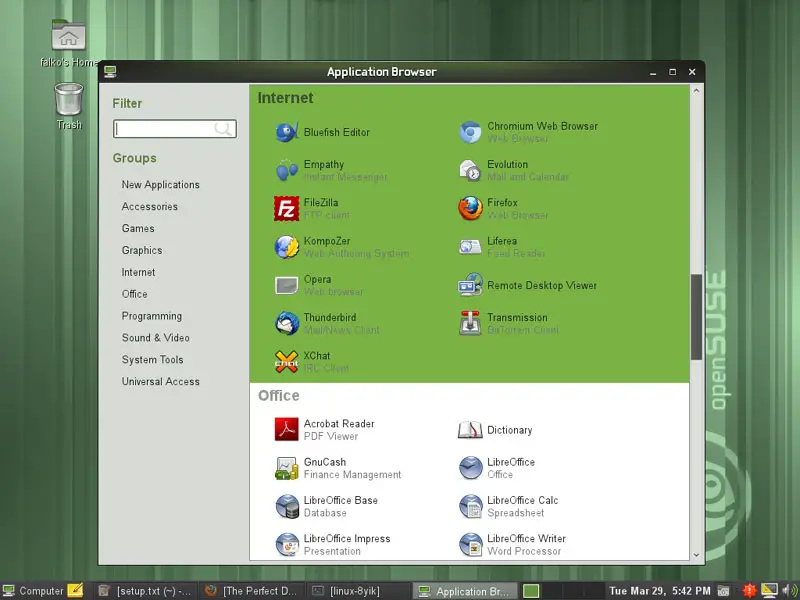This screenshot has width=800, height=600.
Task: Select the System Tools group
Action: point(152,360)
